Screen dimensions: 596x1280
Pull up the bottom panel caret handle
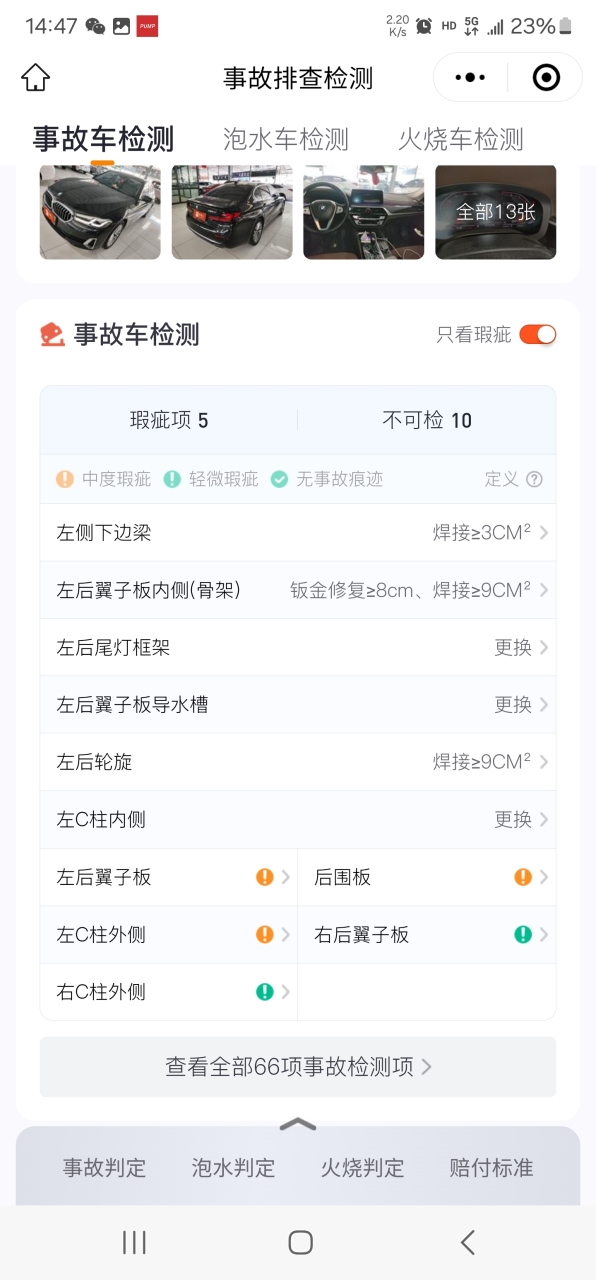(298, 1124)
